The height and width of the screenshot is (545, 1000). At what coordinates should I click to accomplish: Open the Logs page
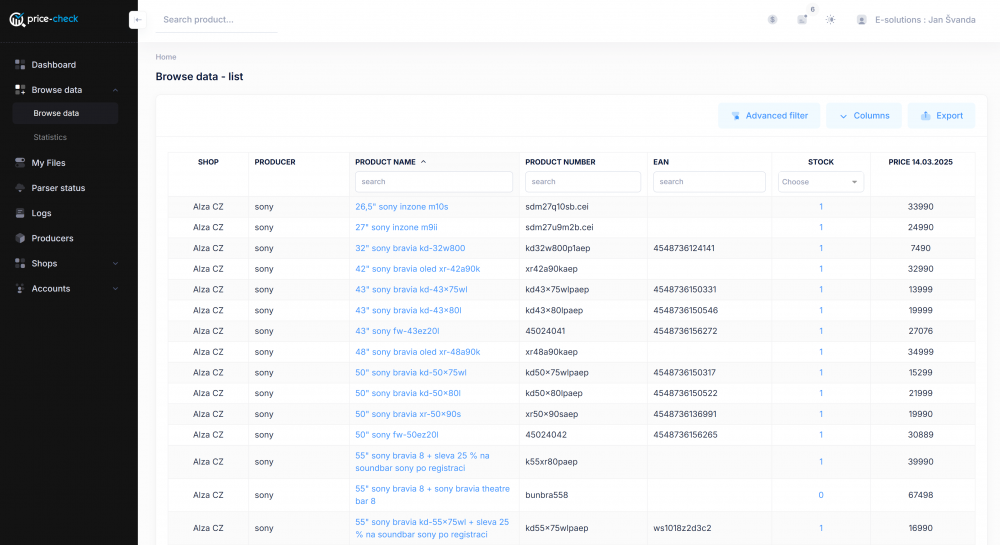[x=41, y=213]
